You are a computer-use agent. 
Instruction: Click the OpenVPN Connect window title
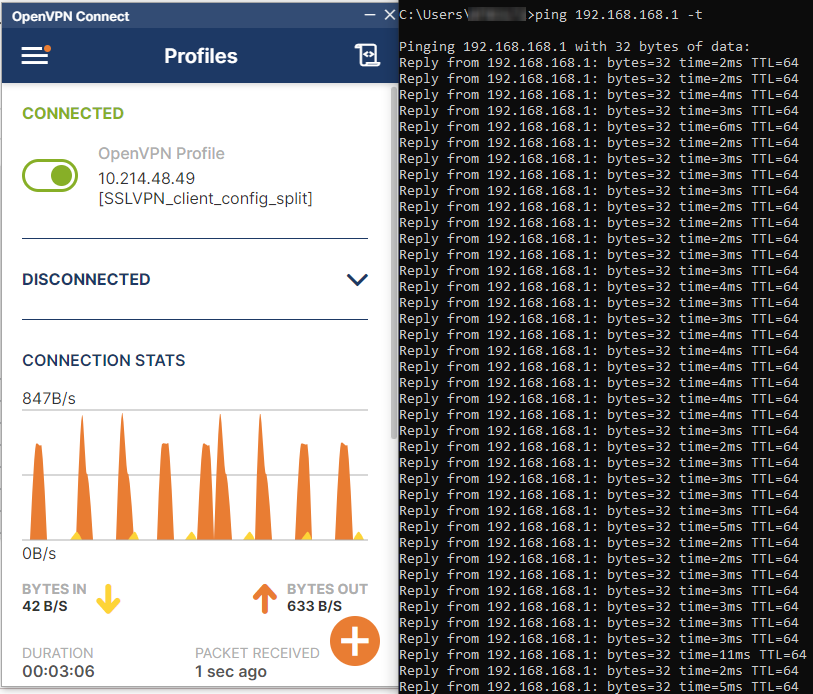point(71,16)
